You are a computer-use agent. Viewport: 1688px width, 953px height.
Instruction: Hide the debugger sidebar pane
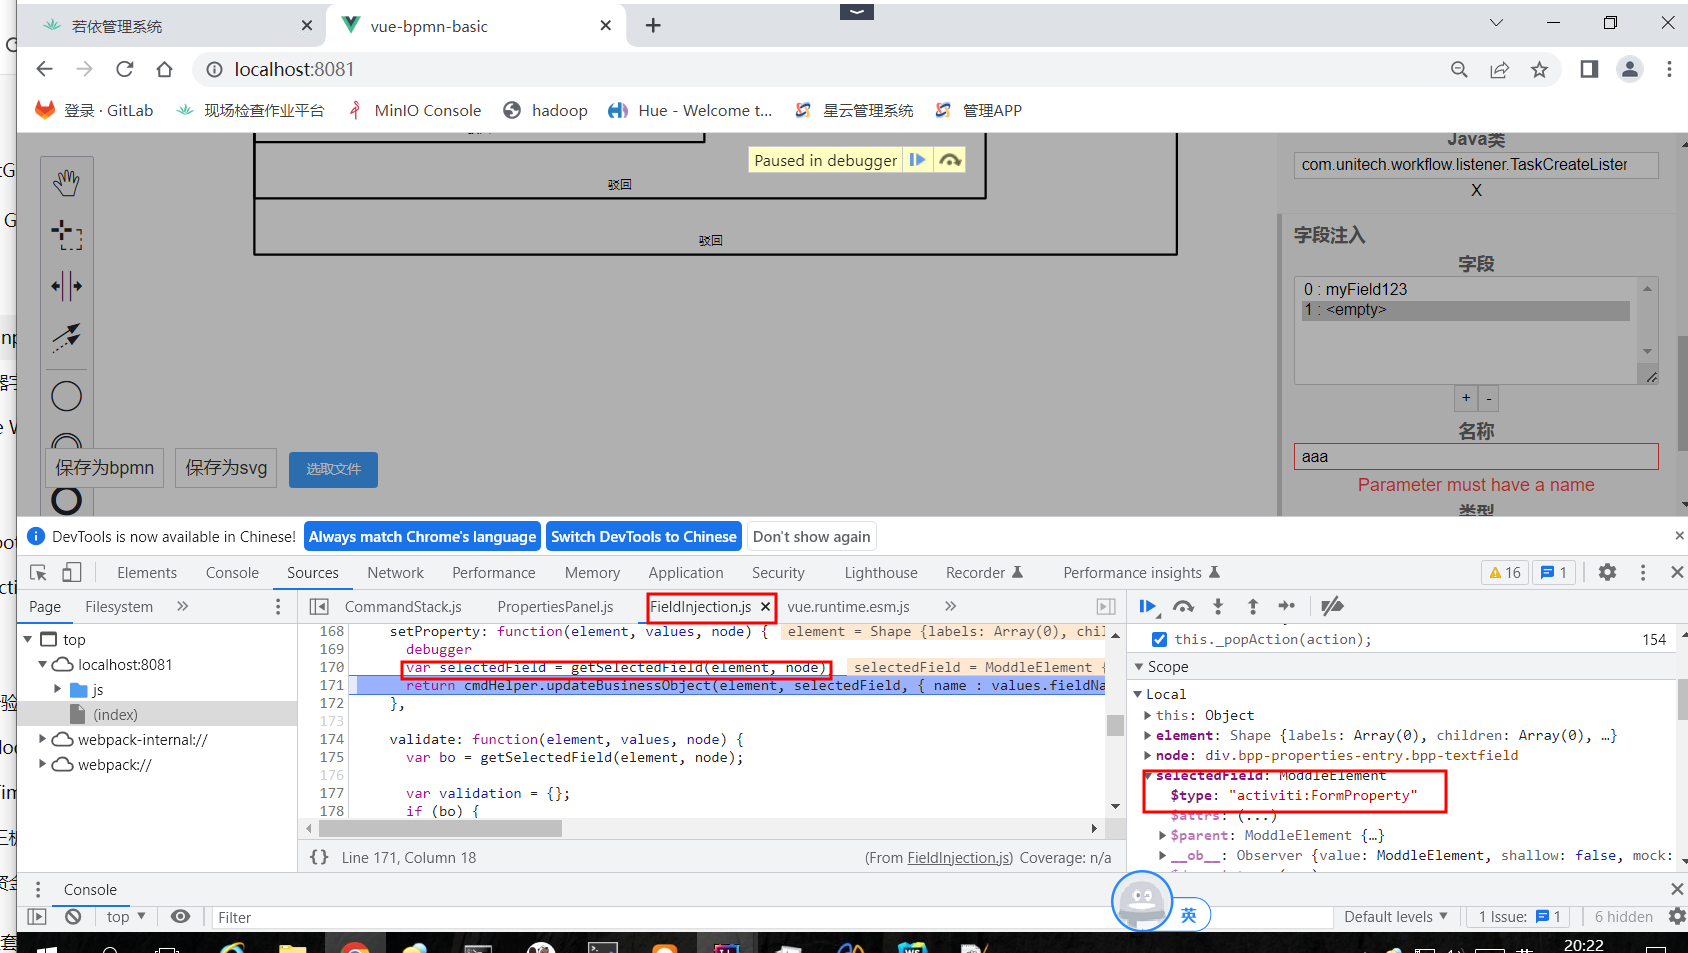click(x=1106, y=606)
